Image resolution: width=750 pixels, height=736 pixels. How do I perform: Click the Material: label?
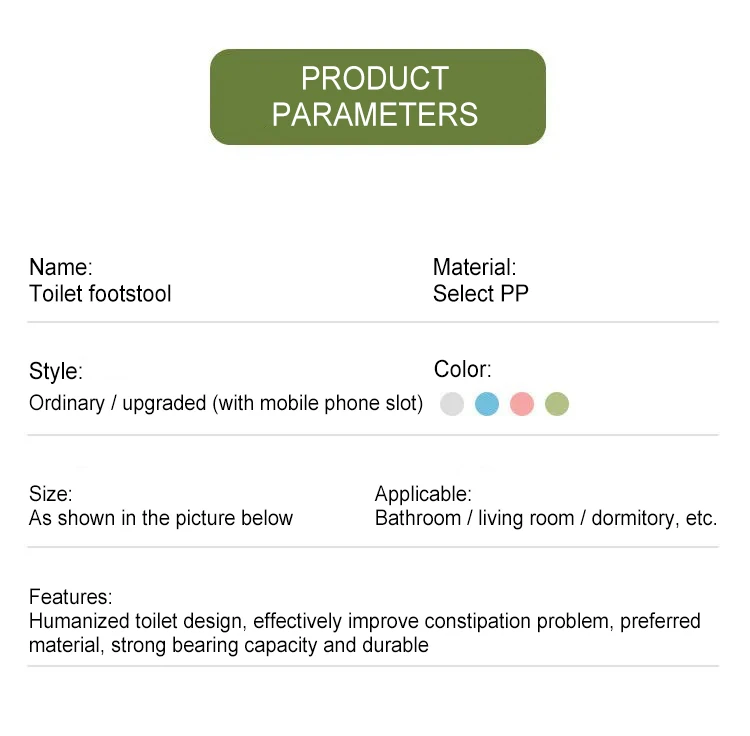474,267
